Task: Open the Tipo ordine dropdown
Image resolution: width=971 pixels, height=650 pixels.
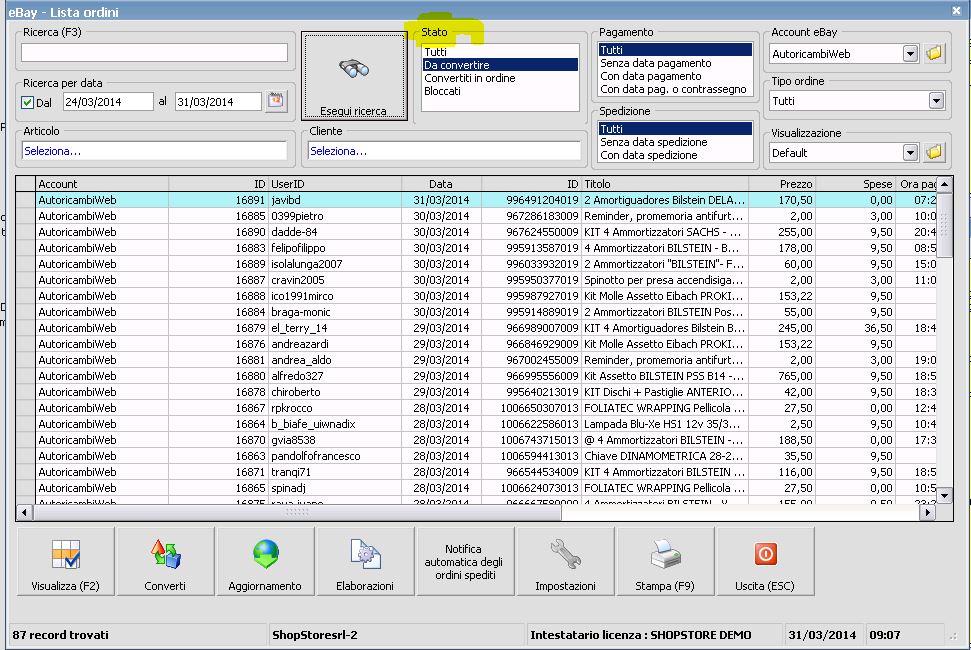Action: click(x=935, y=101)
